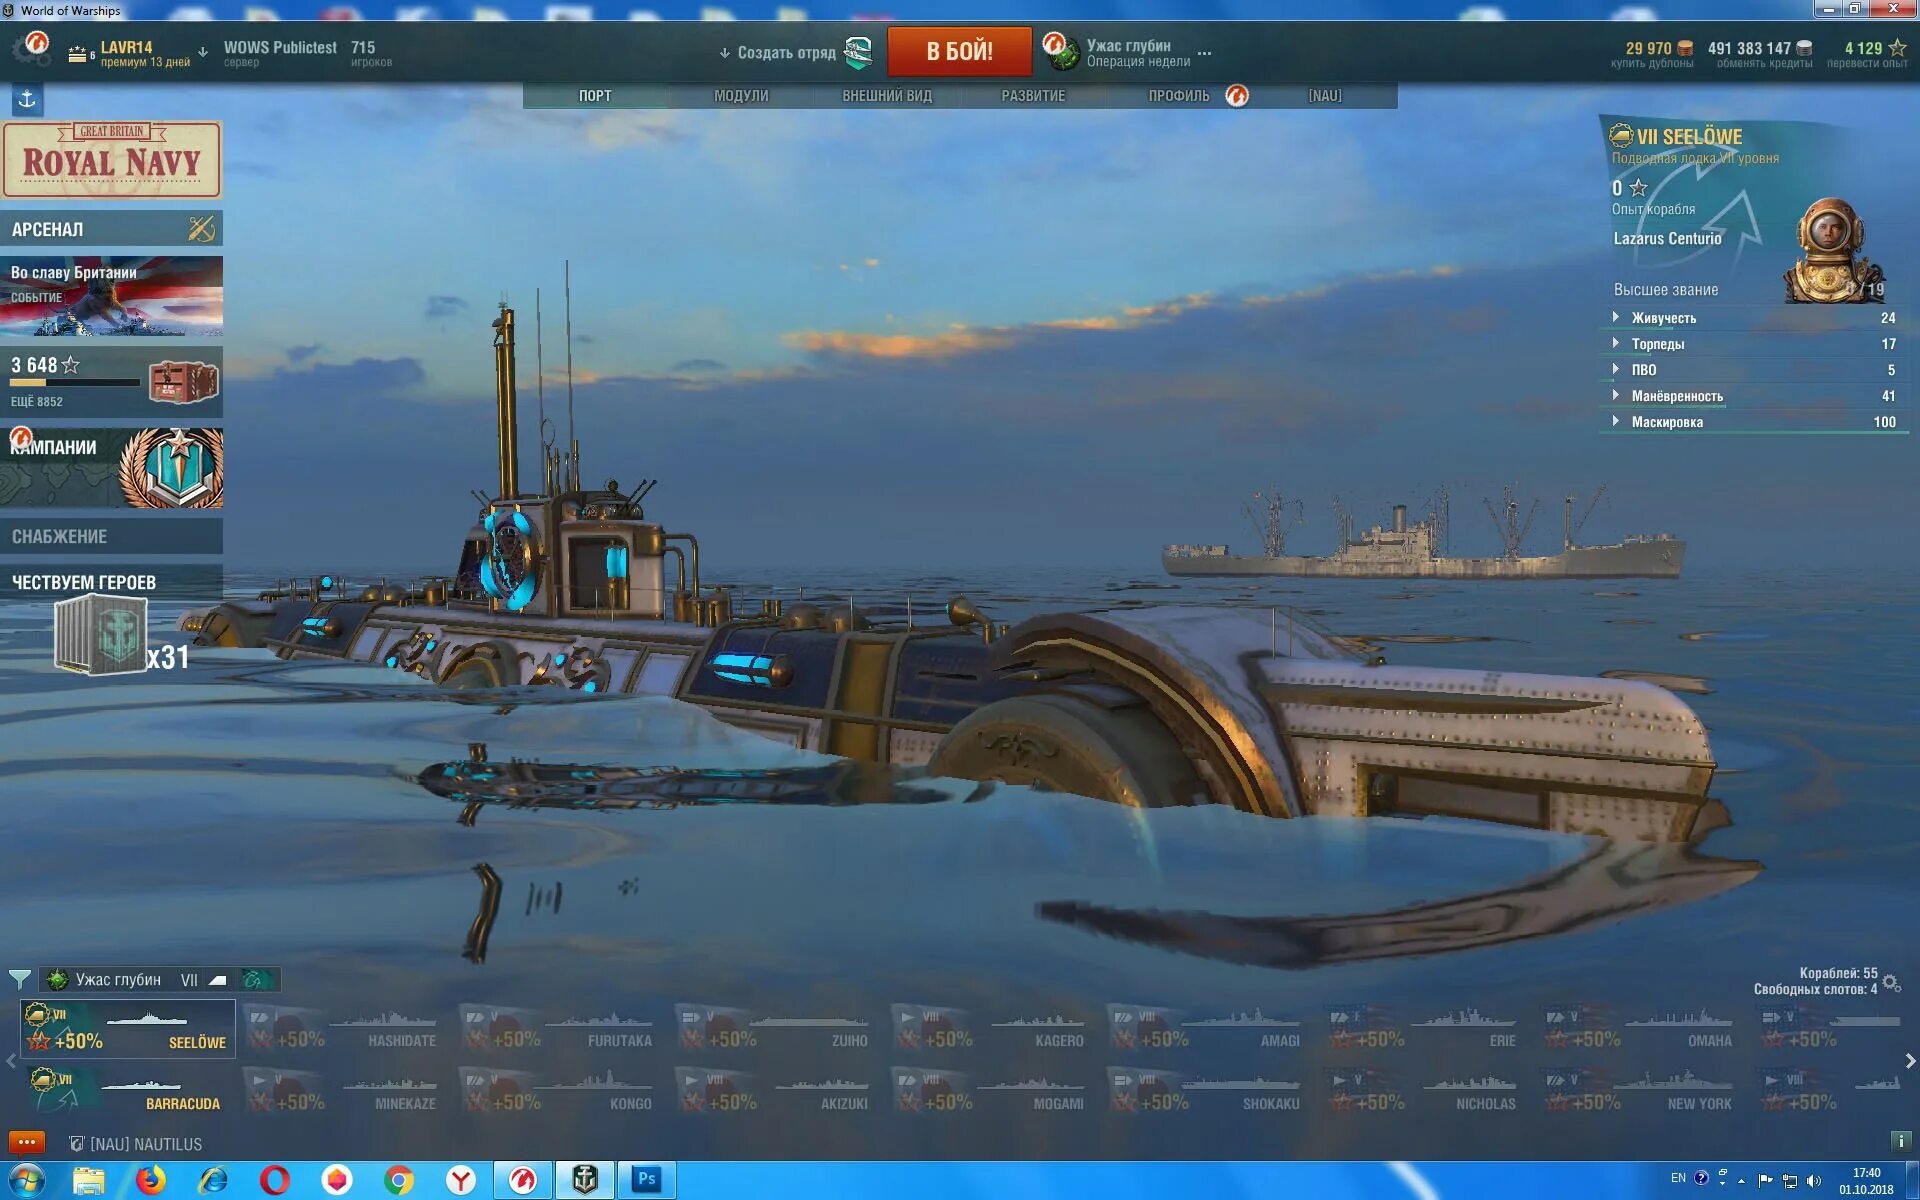
Task: Click the Ужас глубин operation icon
Action: (1061, 51)
